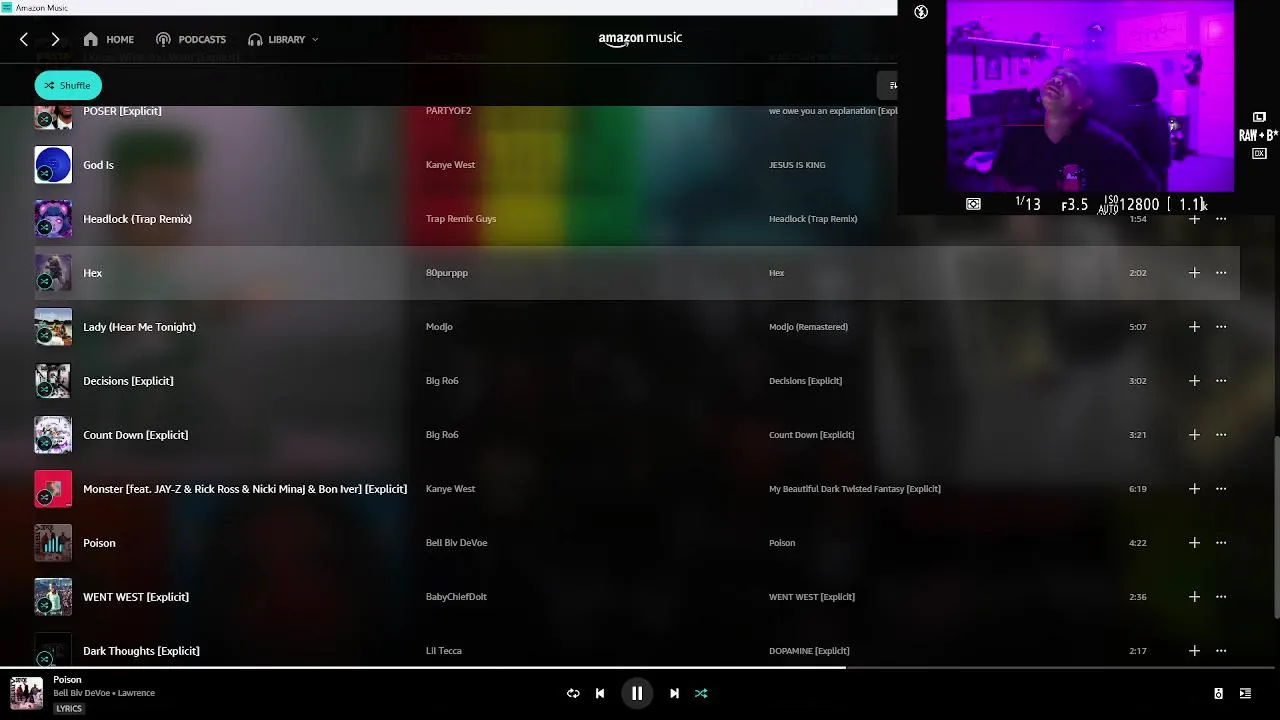Play Headlock (Trap Remix) track
Image resolution: width=1280 pixels, height=720 pixels.
coord(137,219)
